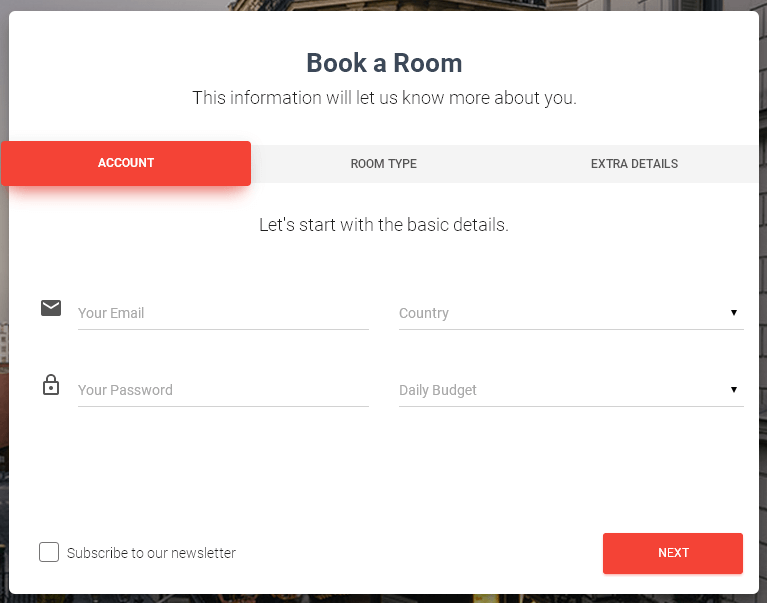Click the padlock icon beside password field
The image size is (767, 603).
51,385
